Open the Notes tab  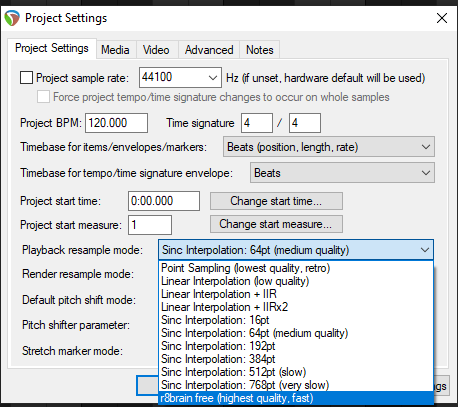[260, 50]
